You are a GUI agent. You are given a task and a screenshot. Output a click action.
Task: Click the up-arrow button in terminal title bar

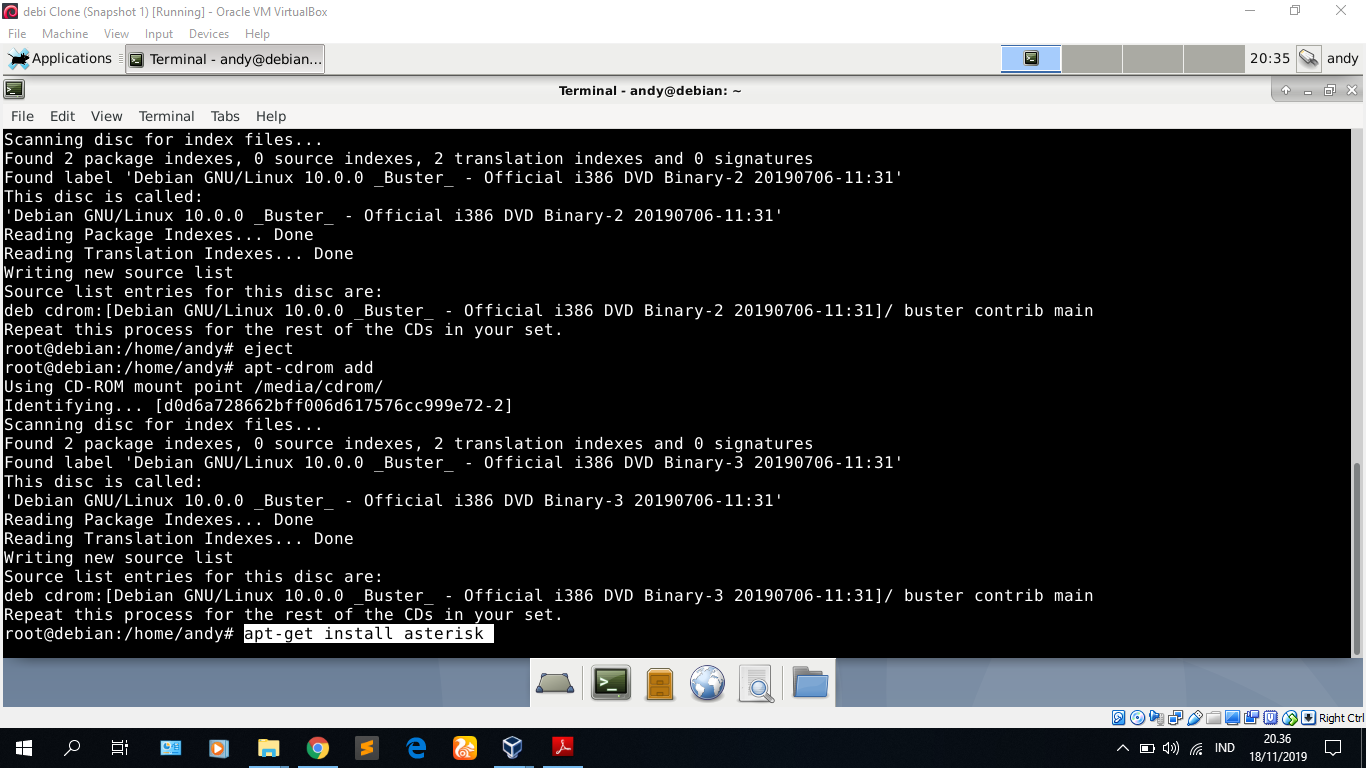click(1286, 90)
